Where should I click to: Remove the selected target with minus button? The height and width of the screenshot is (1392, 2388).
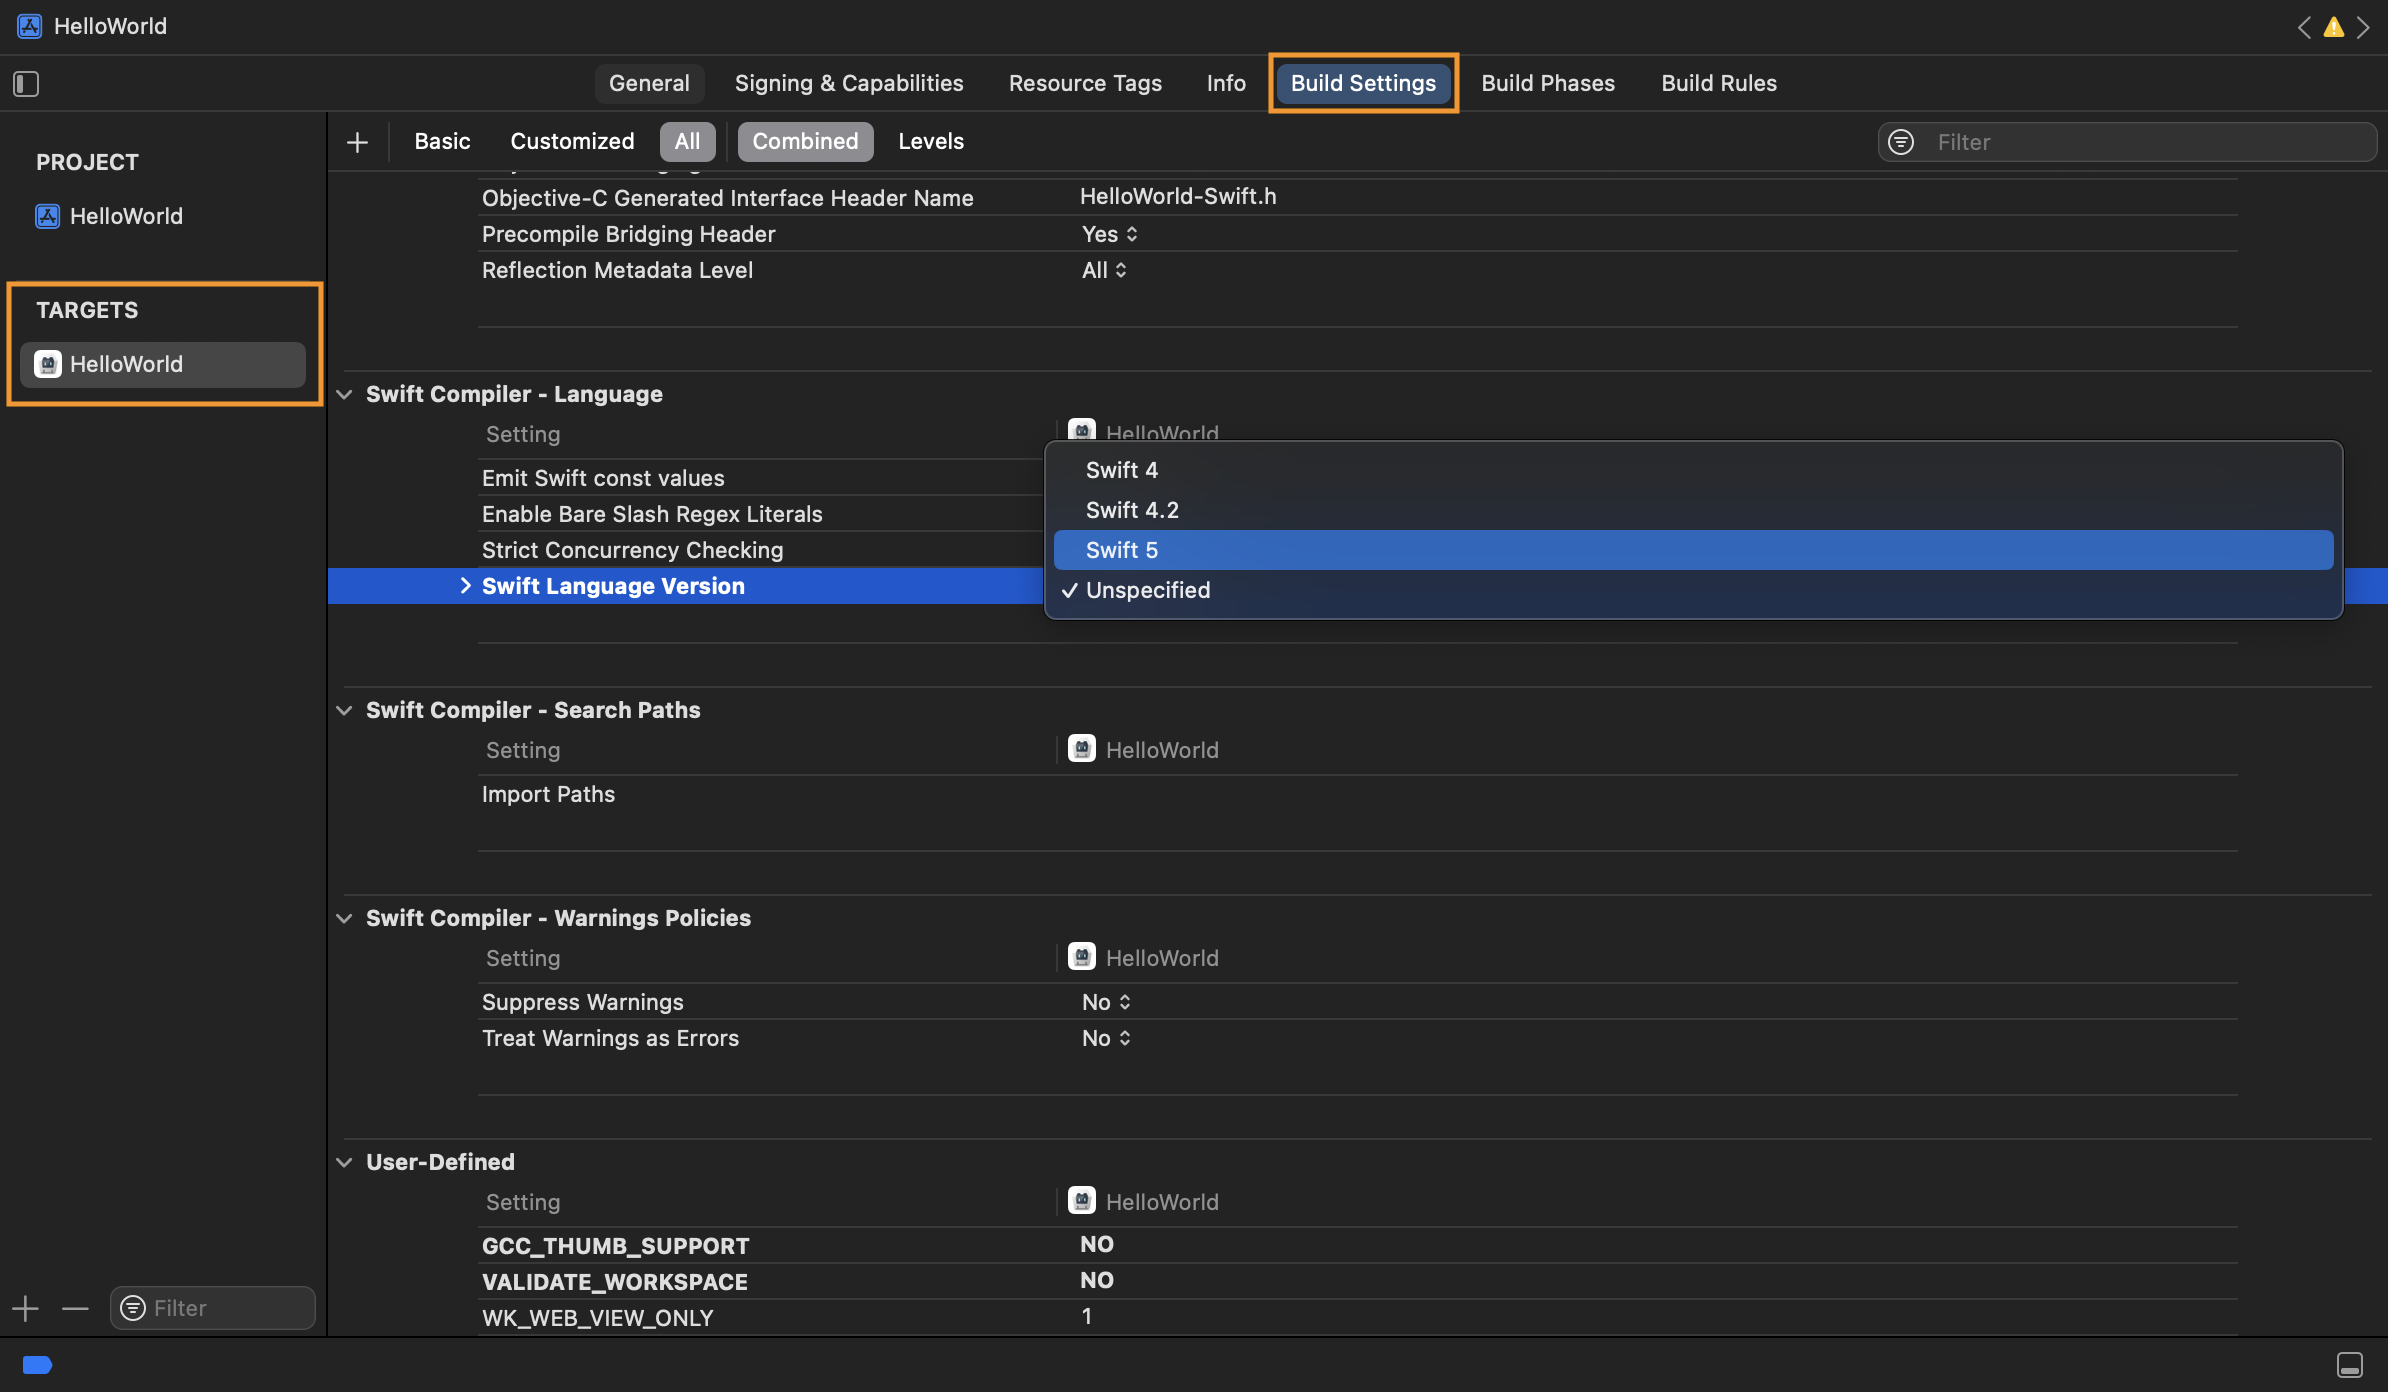[75, 1308]
